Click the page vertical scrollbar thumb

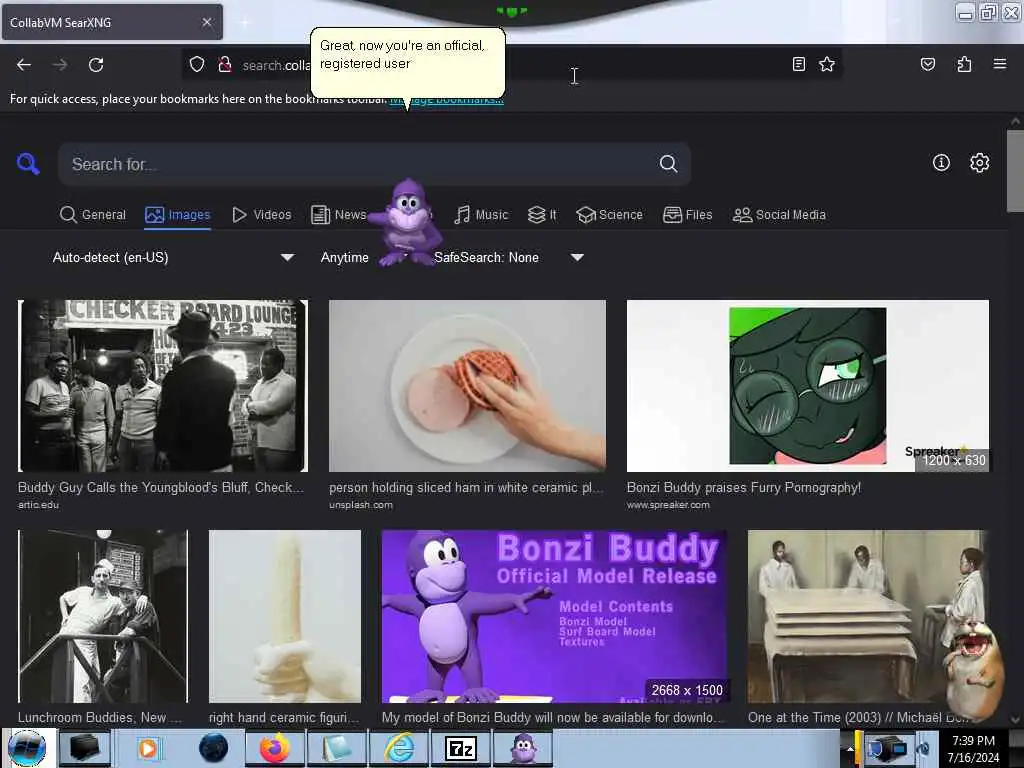point(1015,171)
